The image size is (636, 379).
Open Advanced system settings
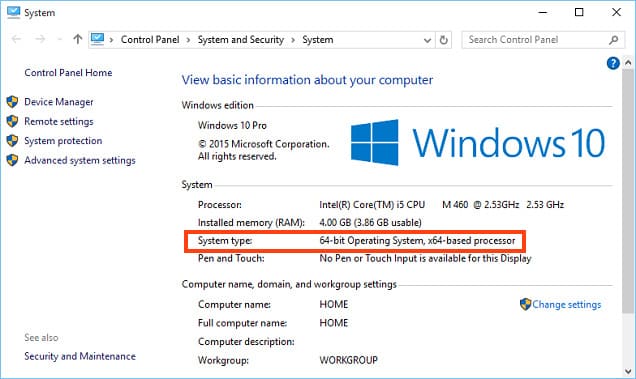pyautogui.click(x=80, y=160)
